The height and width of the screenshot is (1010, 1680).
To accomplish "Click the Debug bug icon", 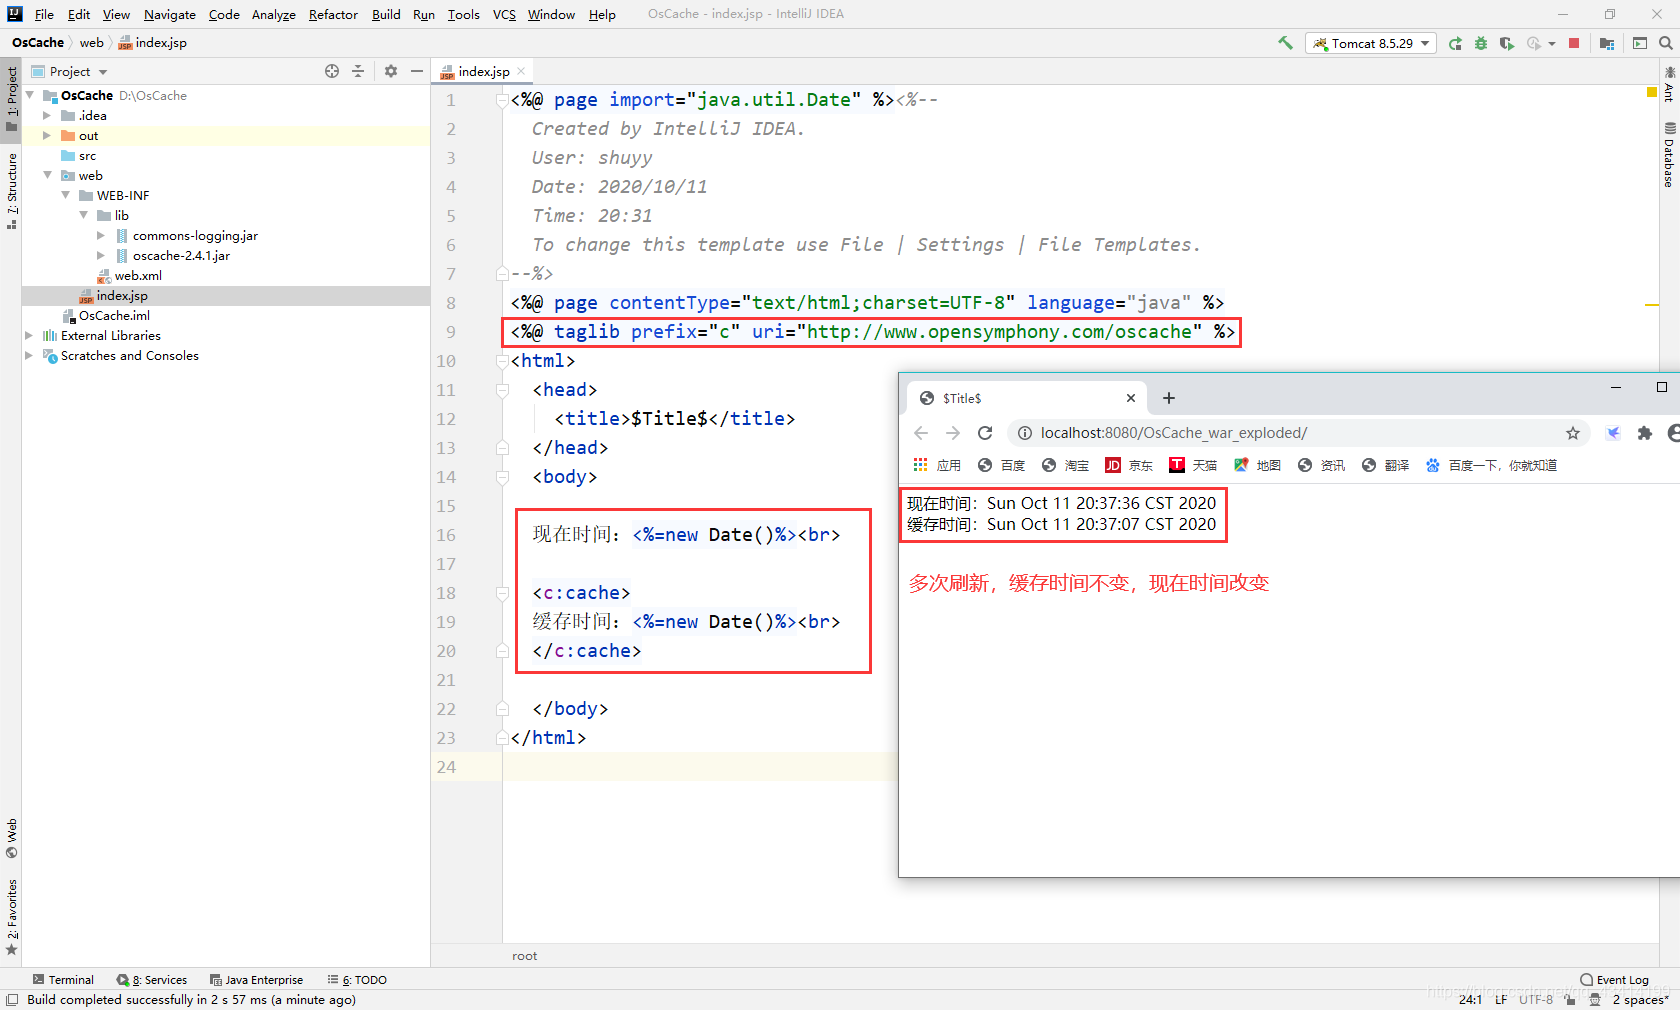I will pyautogui.click(x=1481, y=43).
